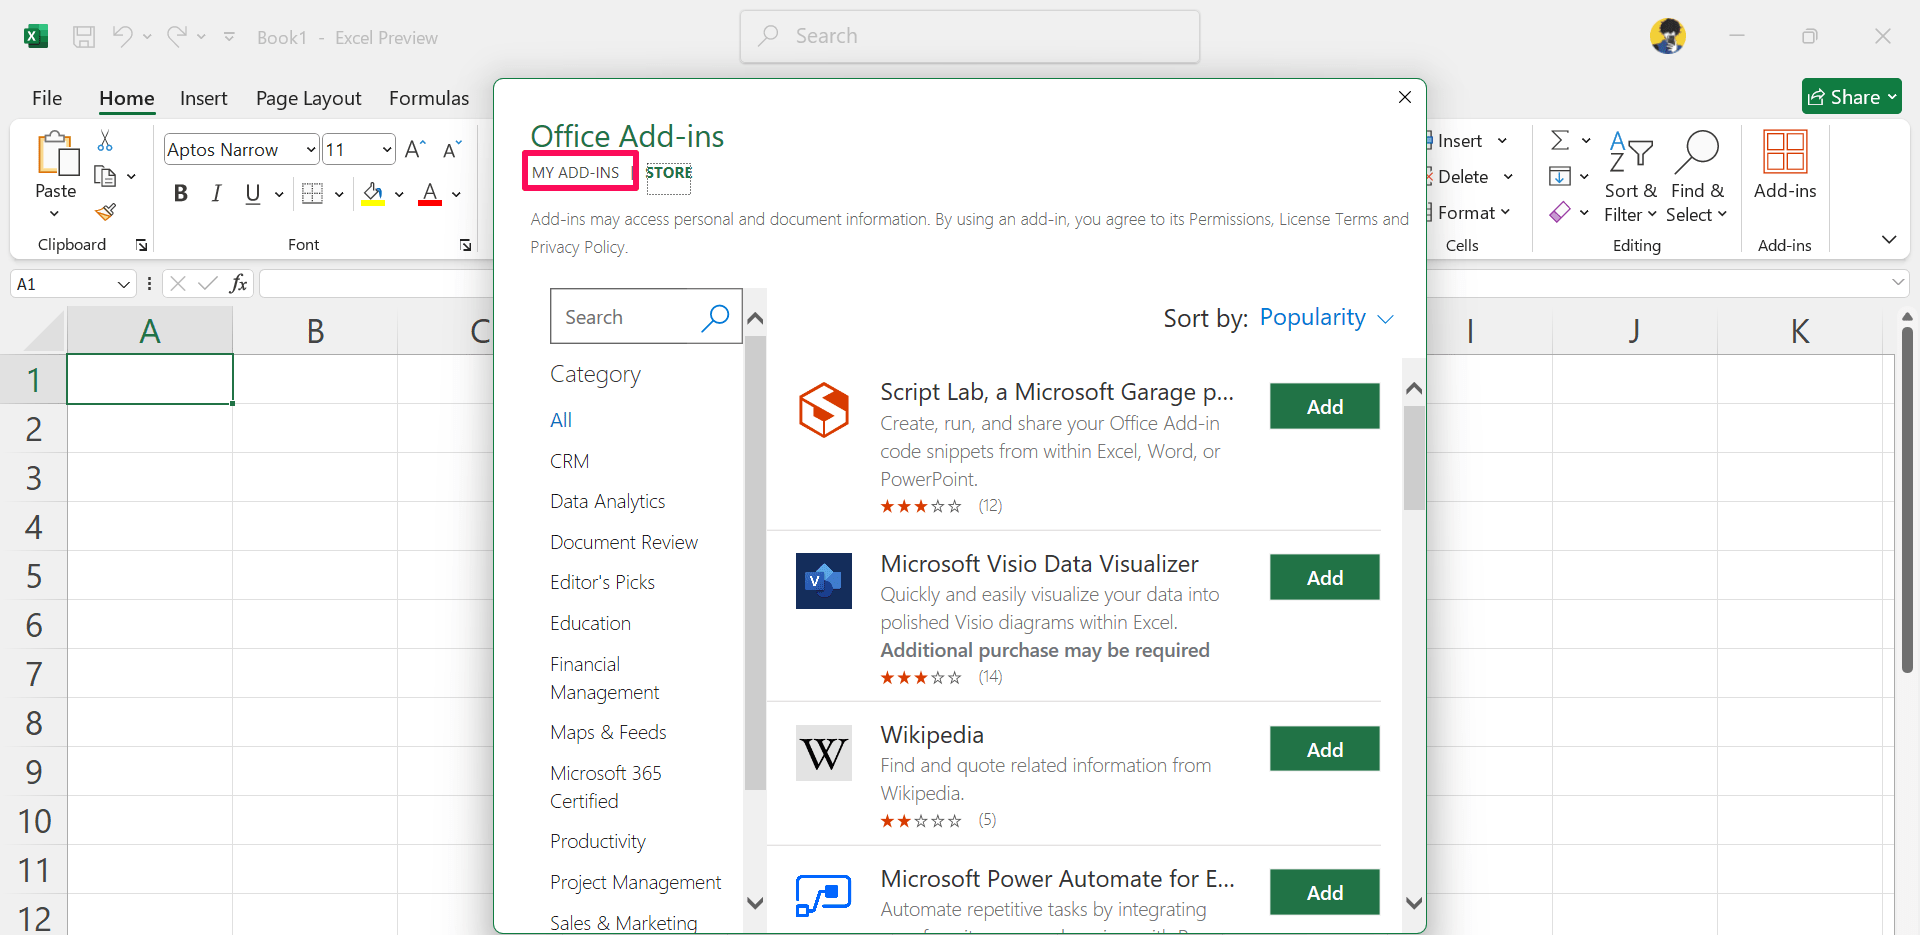Add the Wikipedia add-in

(x=1324, y=749)
